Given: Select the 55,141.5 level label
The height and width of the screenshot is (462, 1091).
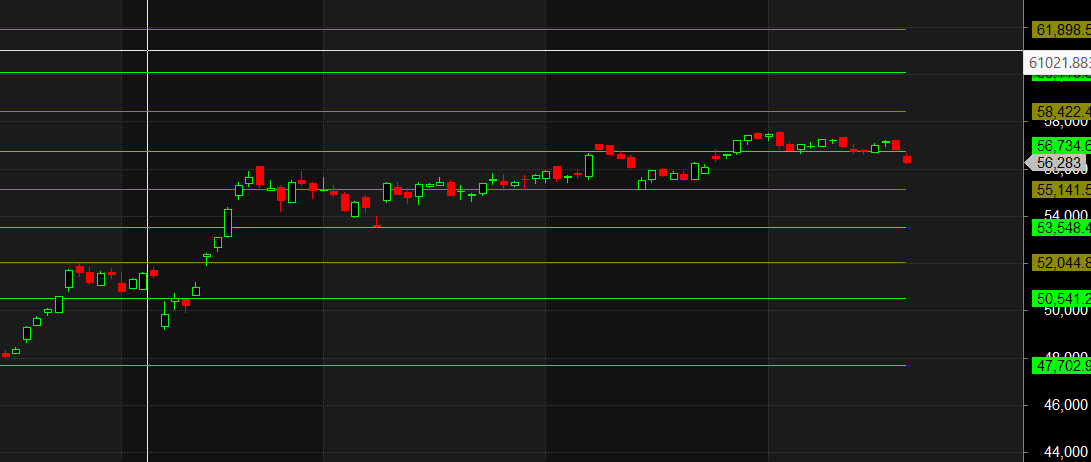Looking at the screenshot, I should point(1060,189).
